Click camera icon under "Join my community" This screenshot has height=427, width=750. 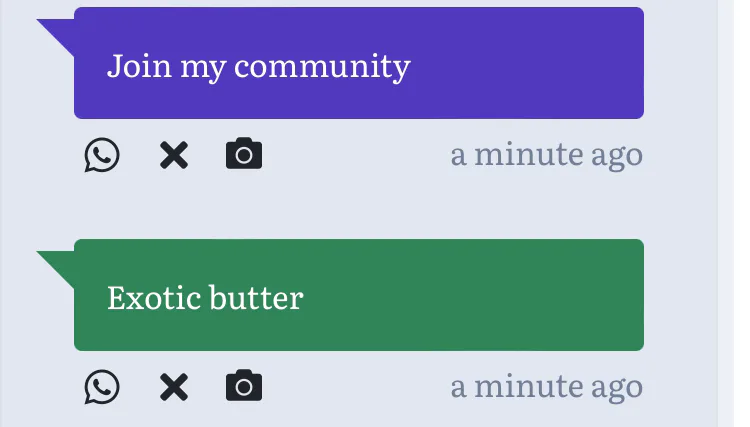point(244,155)
